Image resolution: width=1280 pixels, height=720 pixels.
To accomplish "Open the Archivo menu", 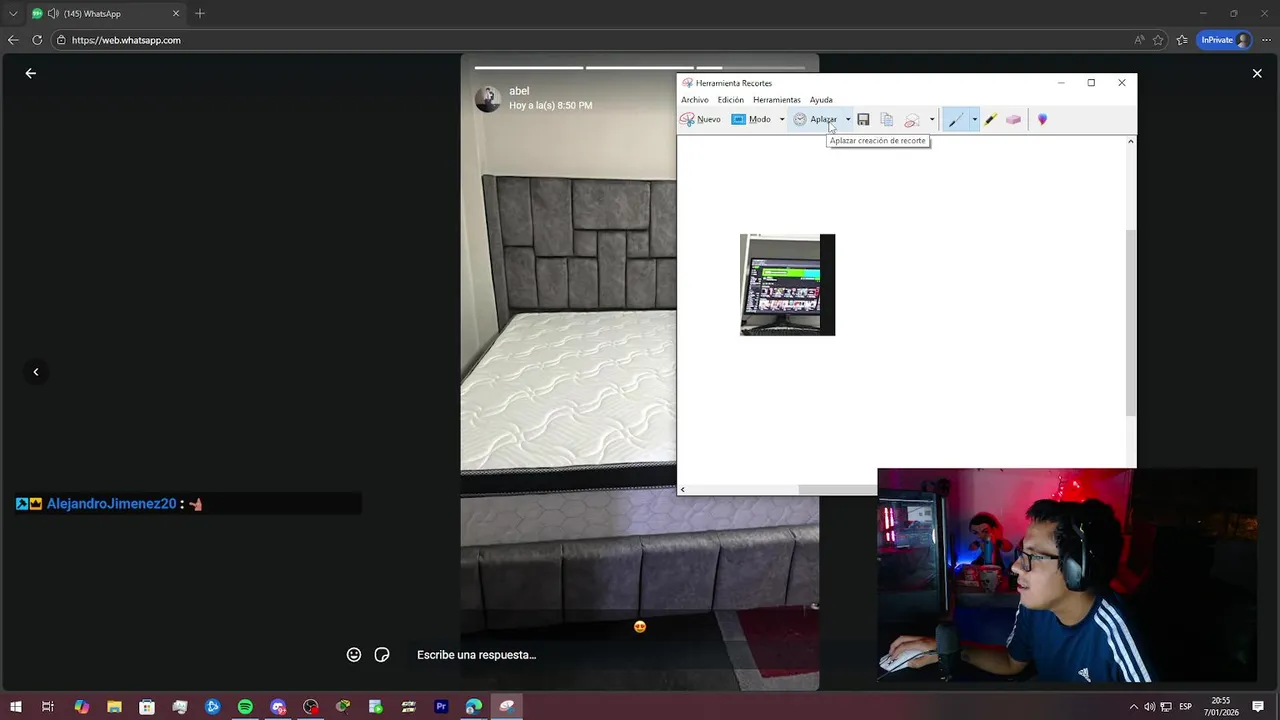I will click(695, 100).
